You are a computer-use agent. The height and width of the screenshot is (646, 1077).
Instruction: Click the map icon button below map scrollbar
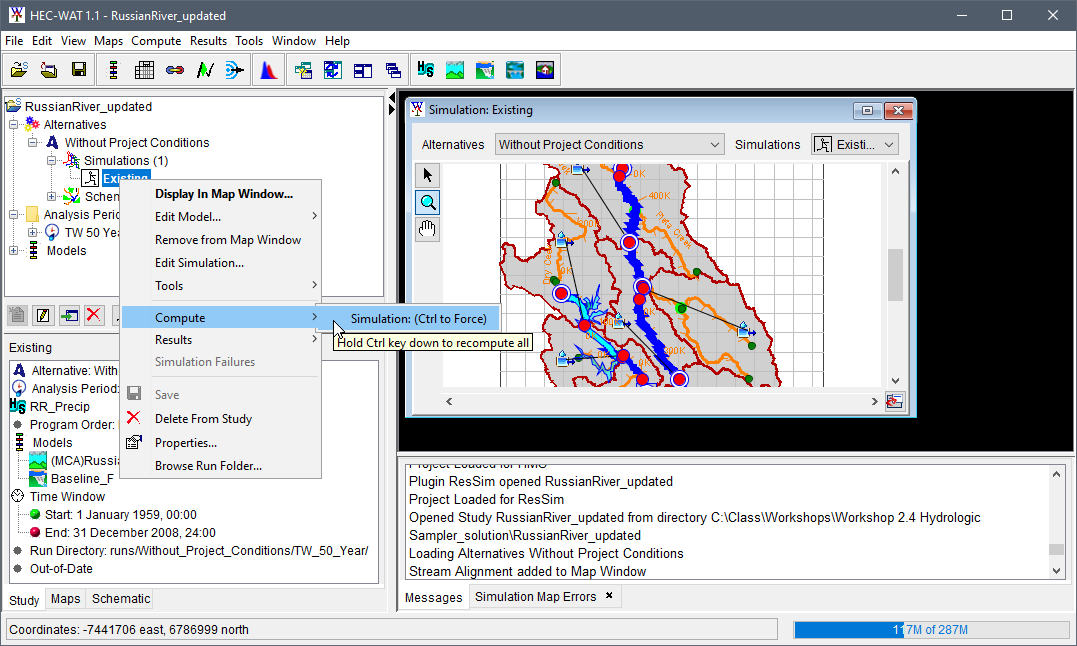click(x=894, y=401)
